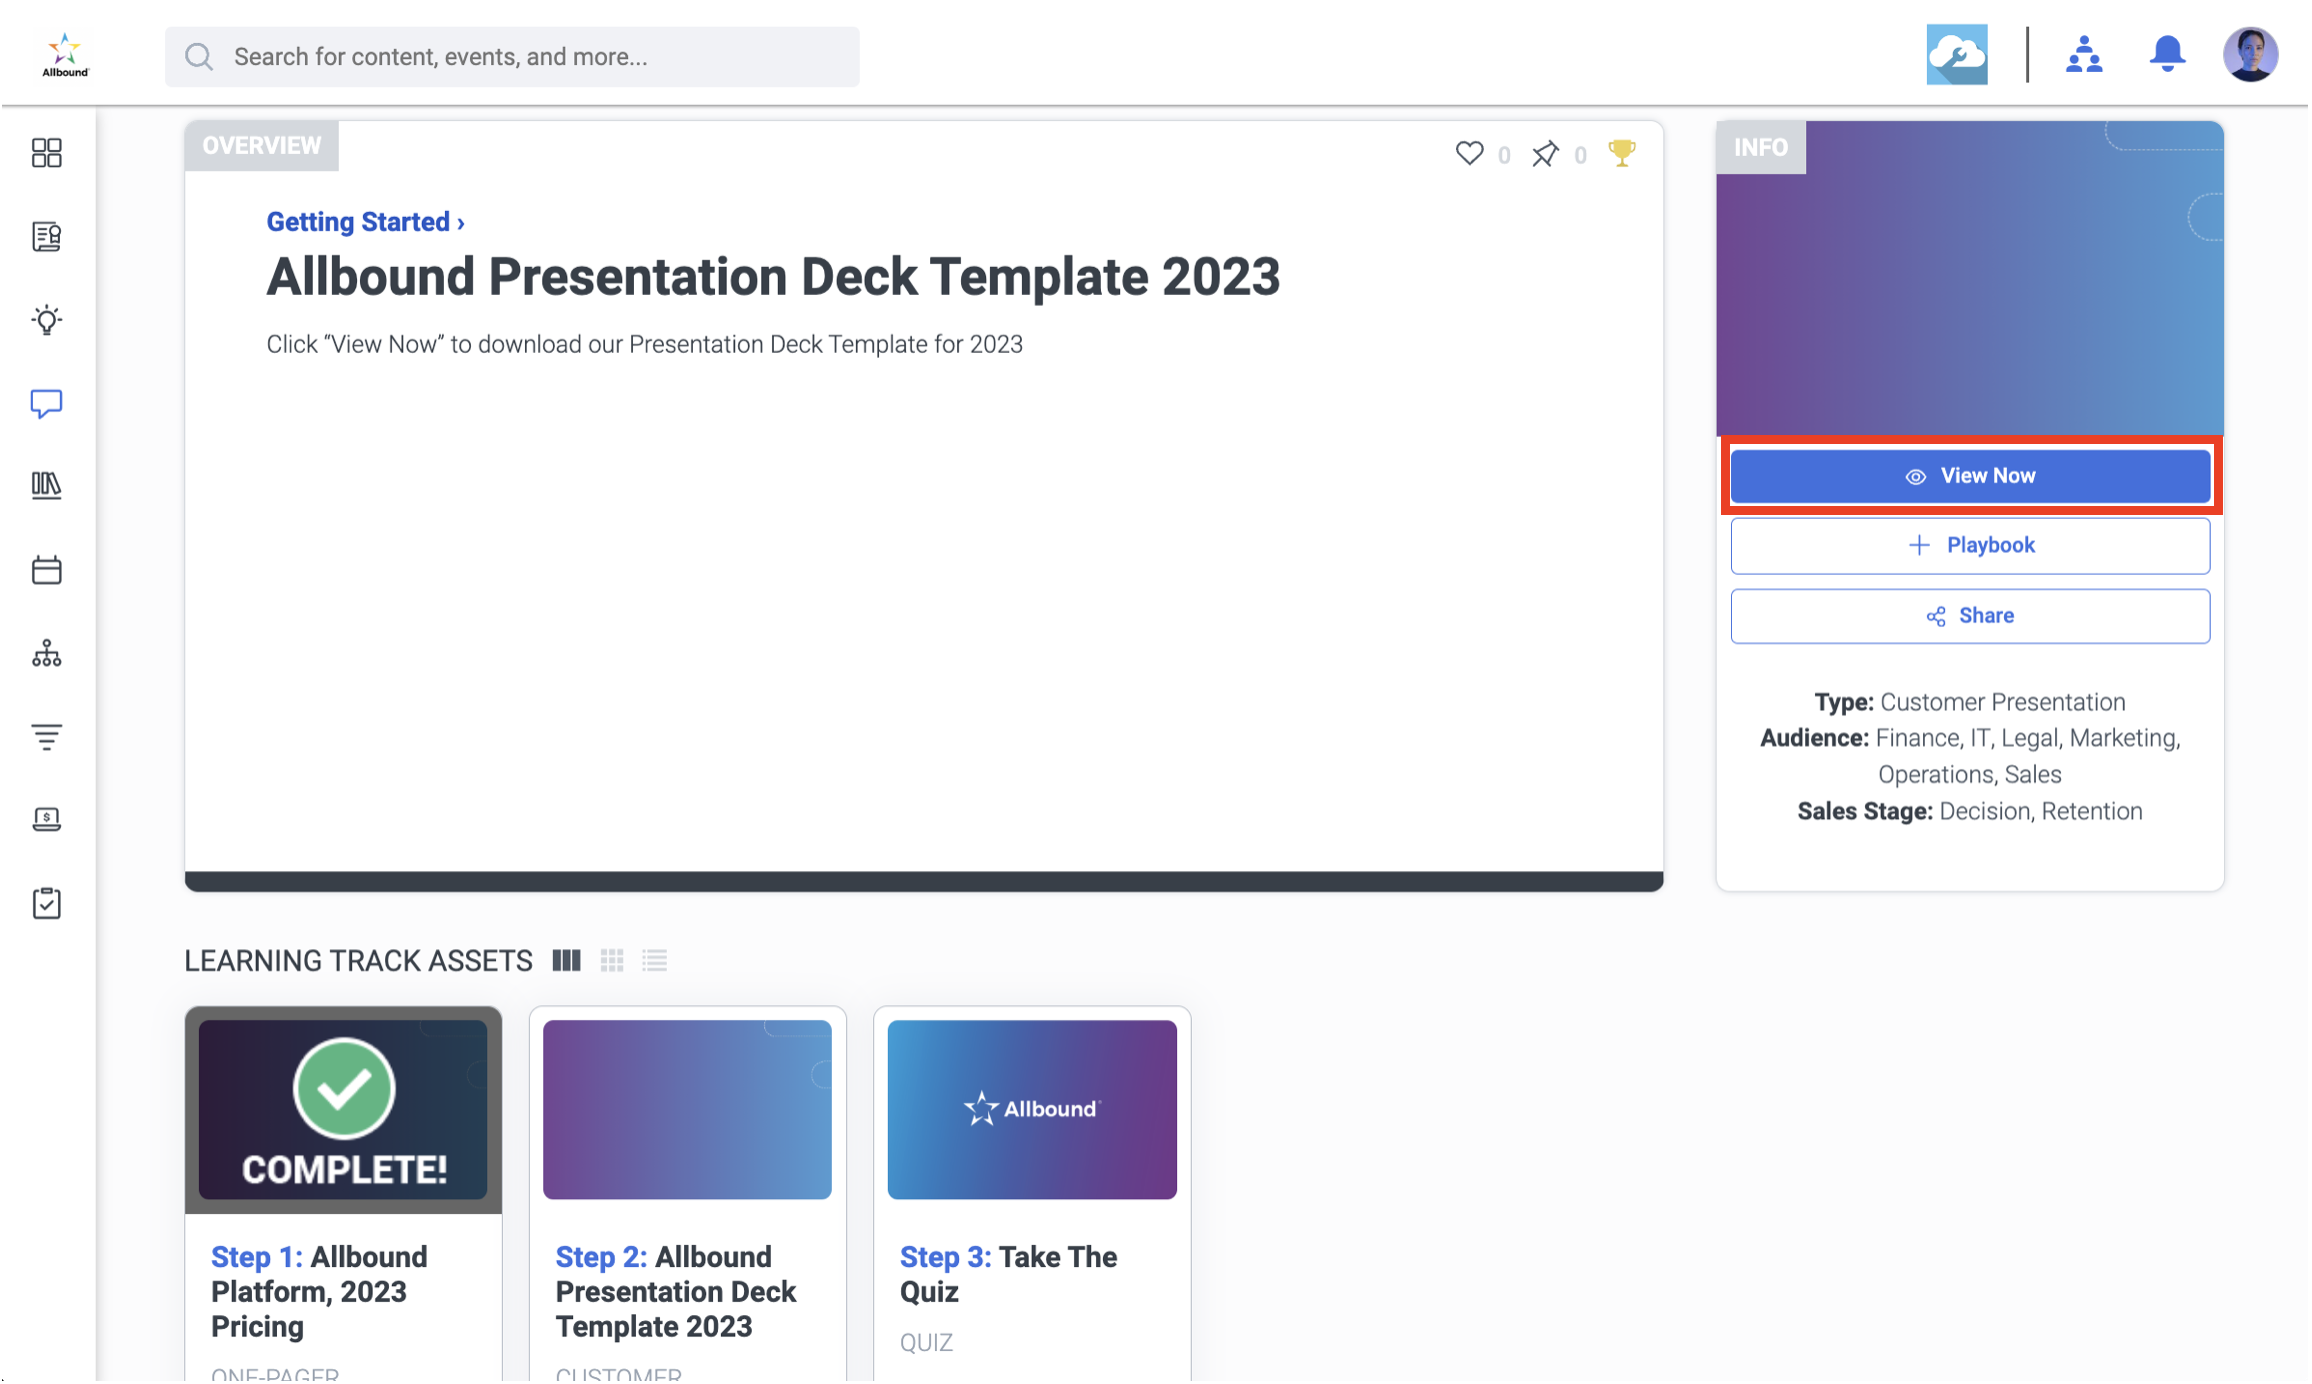Image resolution: width=2312 pixels, height=1384 pixels.
Task: Open the Step 3 Allbound logo thumbnail
Action: click(x=1032, y=1110)
